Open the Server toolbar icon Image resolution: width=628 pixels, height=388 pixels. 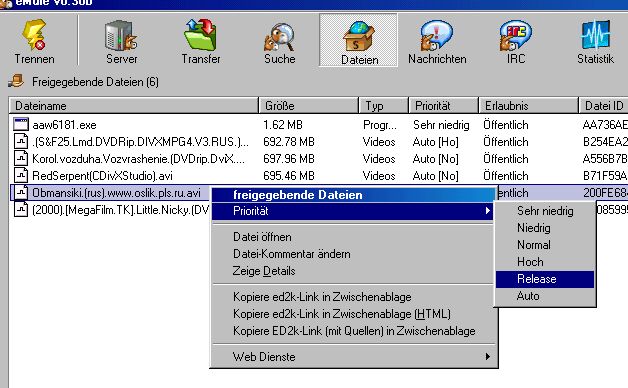121,36
